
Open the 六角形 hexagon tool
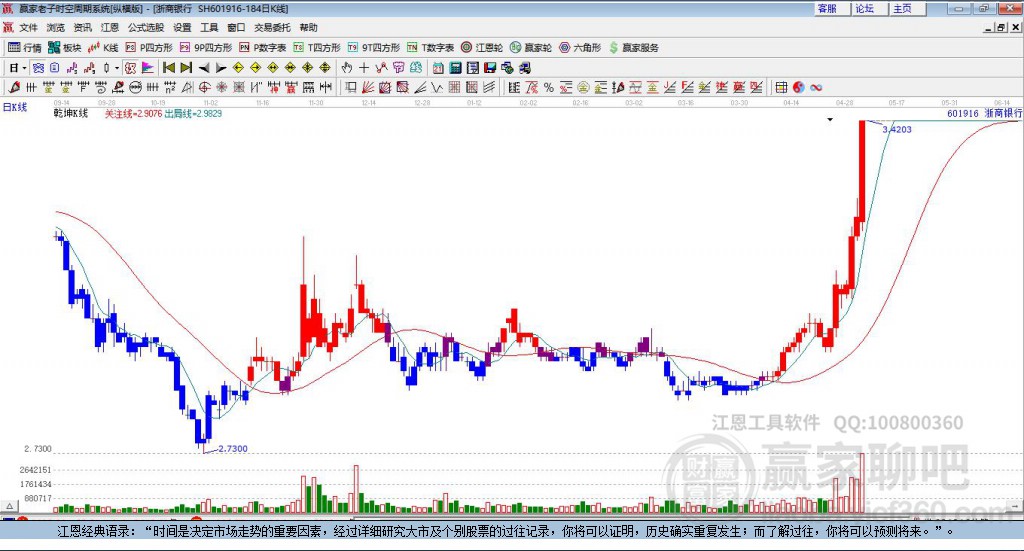pos(580,48)
